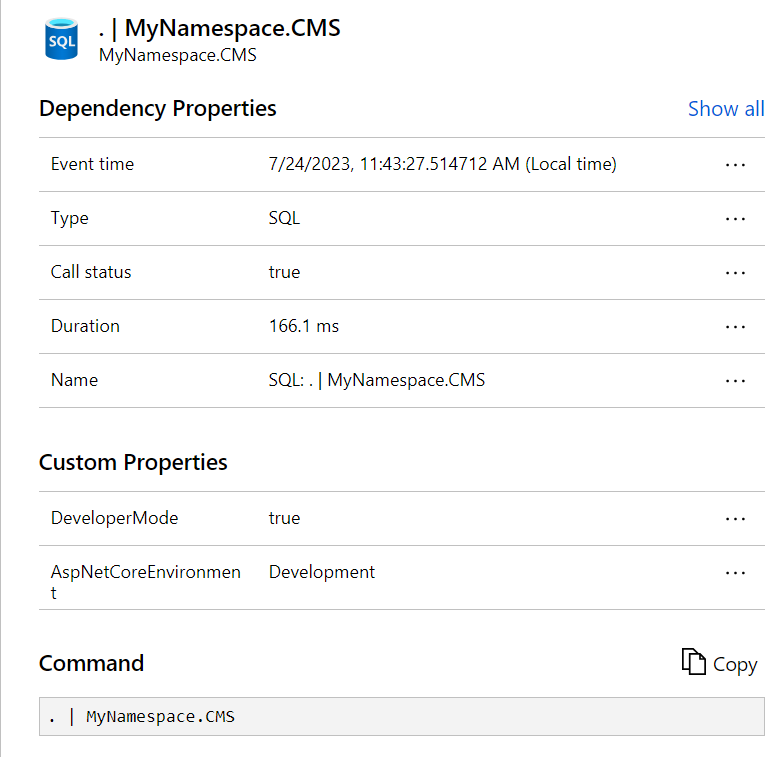Open ellipsis menu for Call status
The height and width of the screenshot is (757, 778).
[x=735, y=273]
